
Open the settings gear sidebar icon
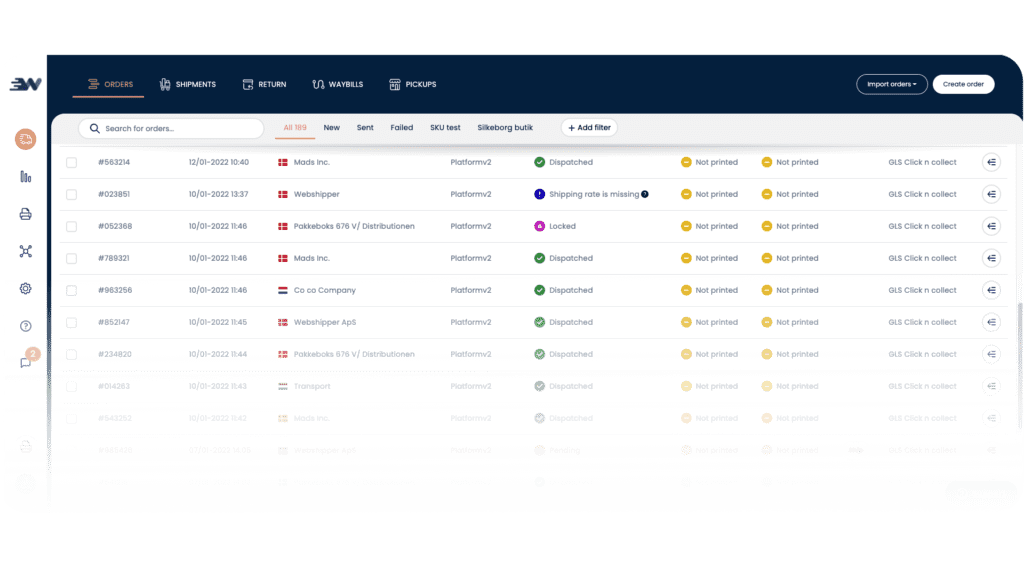pos(25,289)
